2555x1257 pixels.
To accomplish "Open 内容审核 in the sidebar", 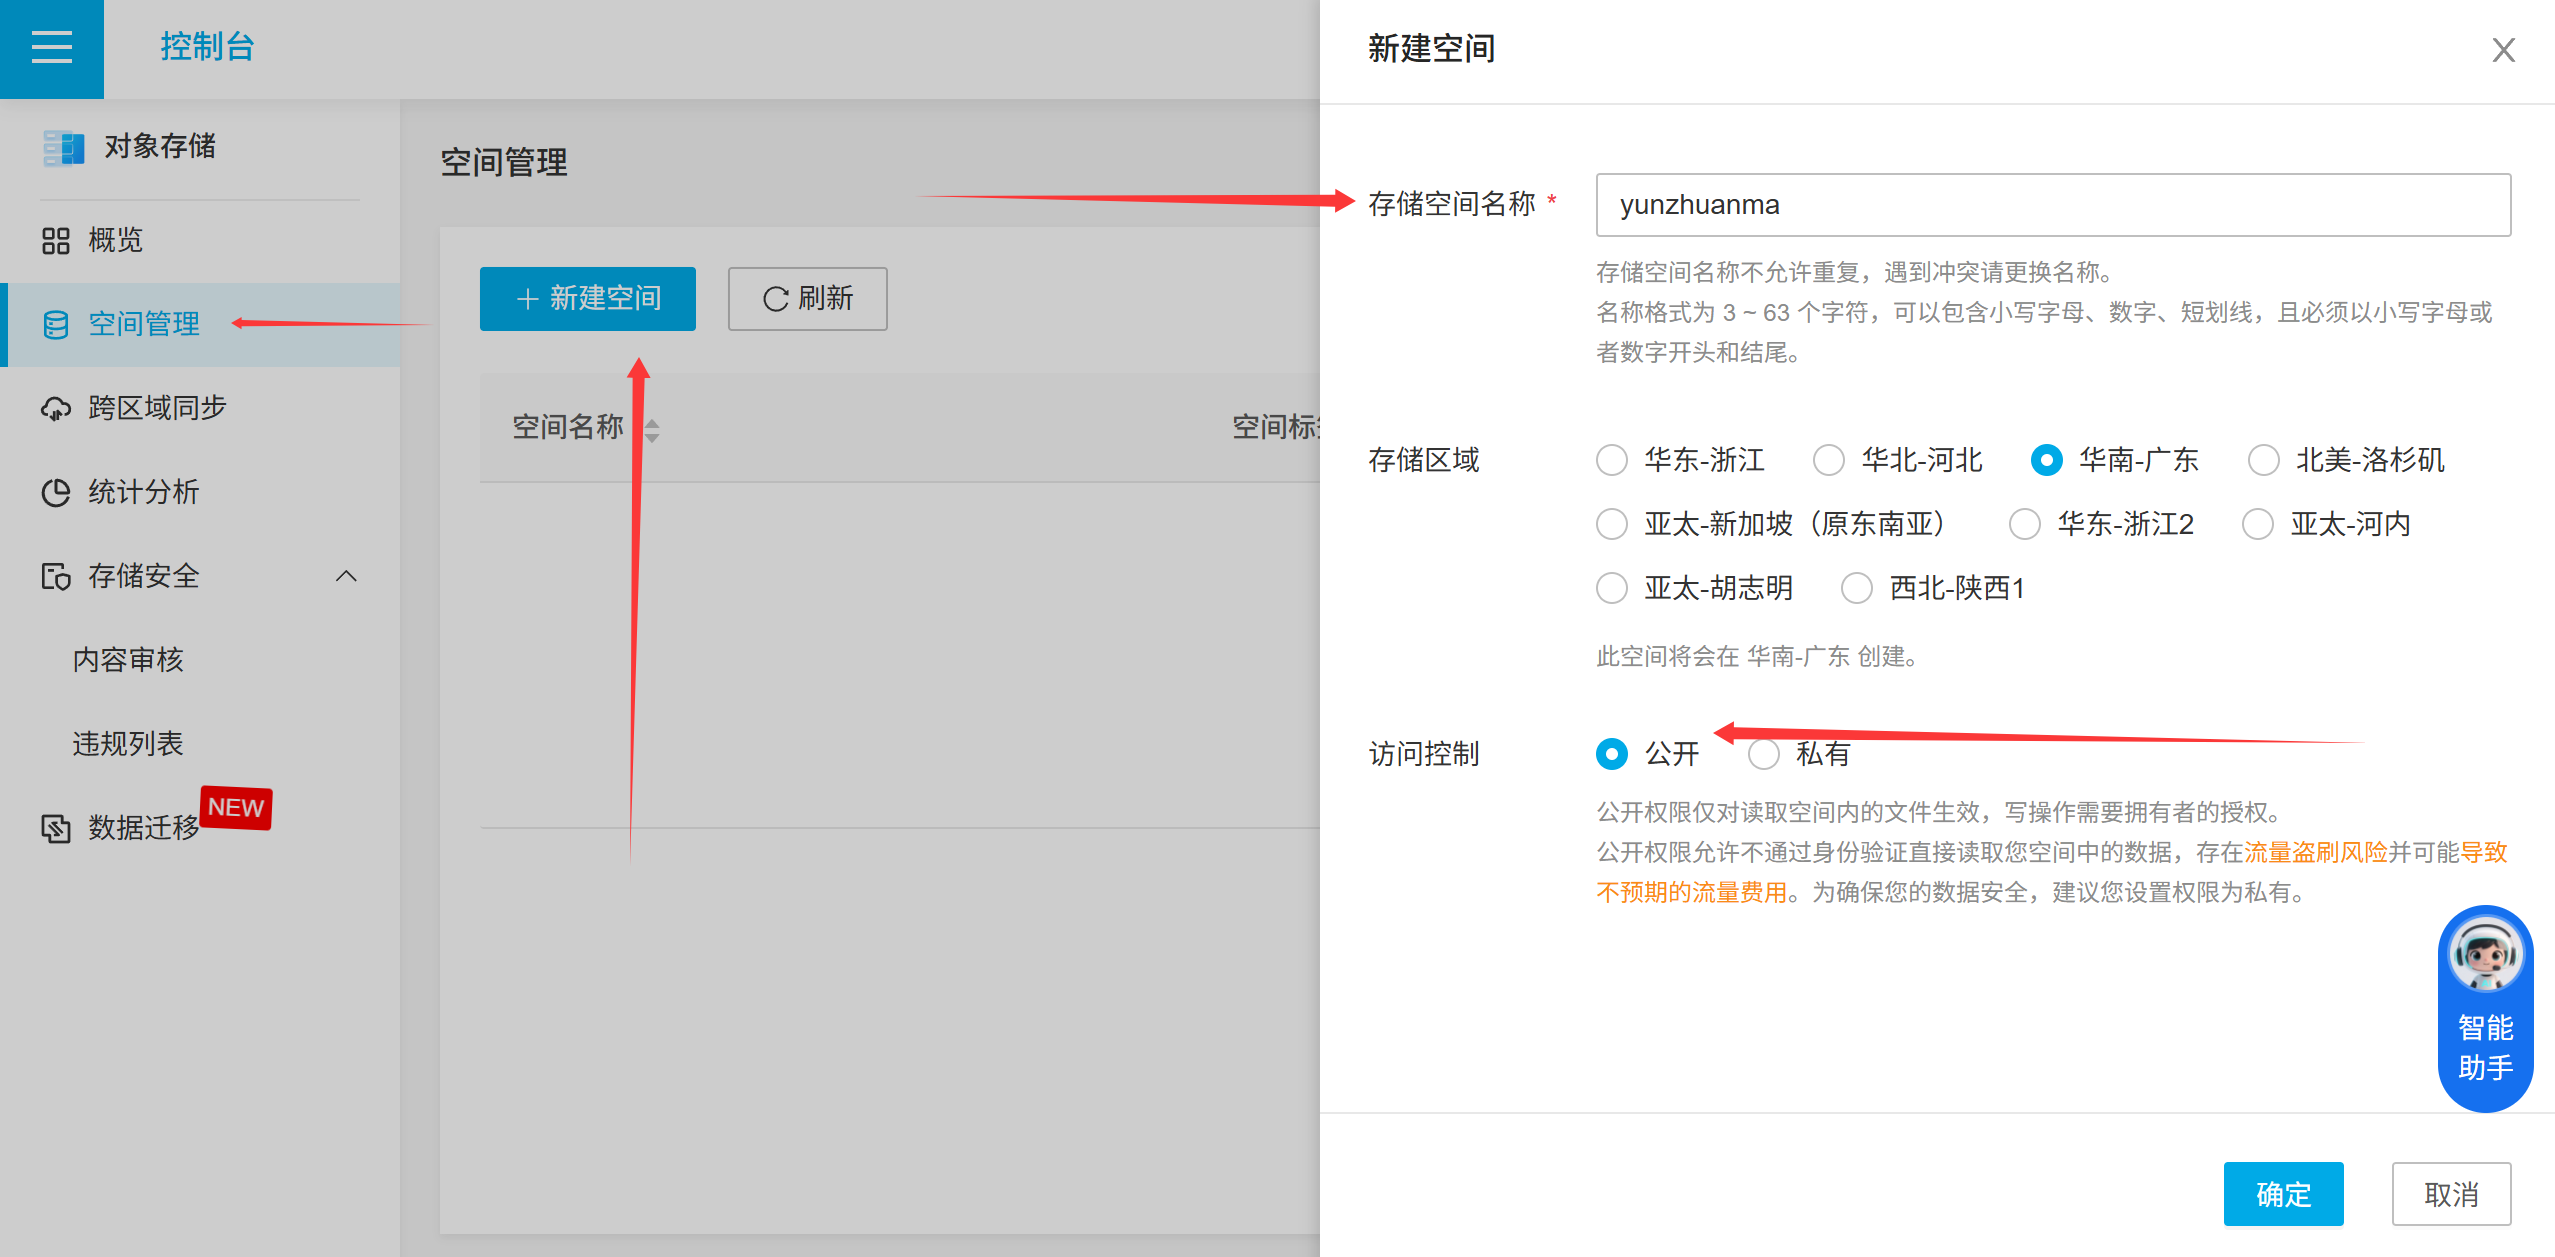I will pos(128,660).
